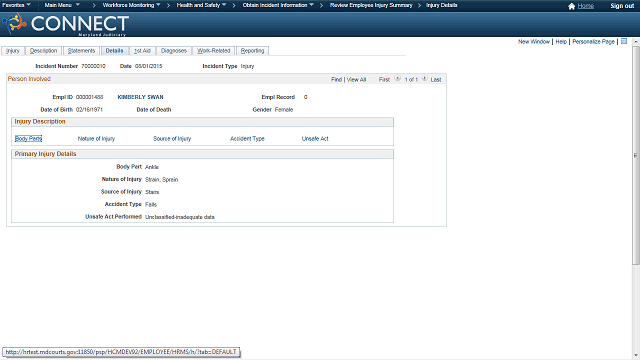
Task: Click the page layout icon near Personalize Page
Action: tap(624, 41)
